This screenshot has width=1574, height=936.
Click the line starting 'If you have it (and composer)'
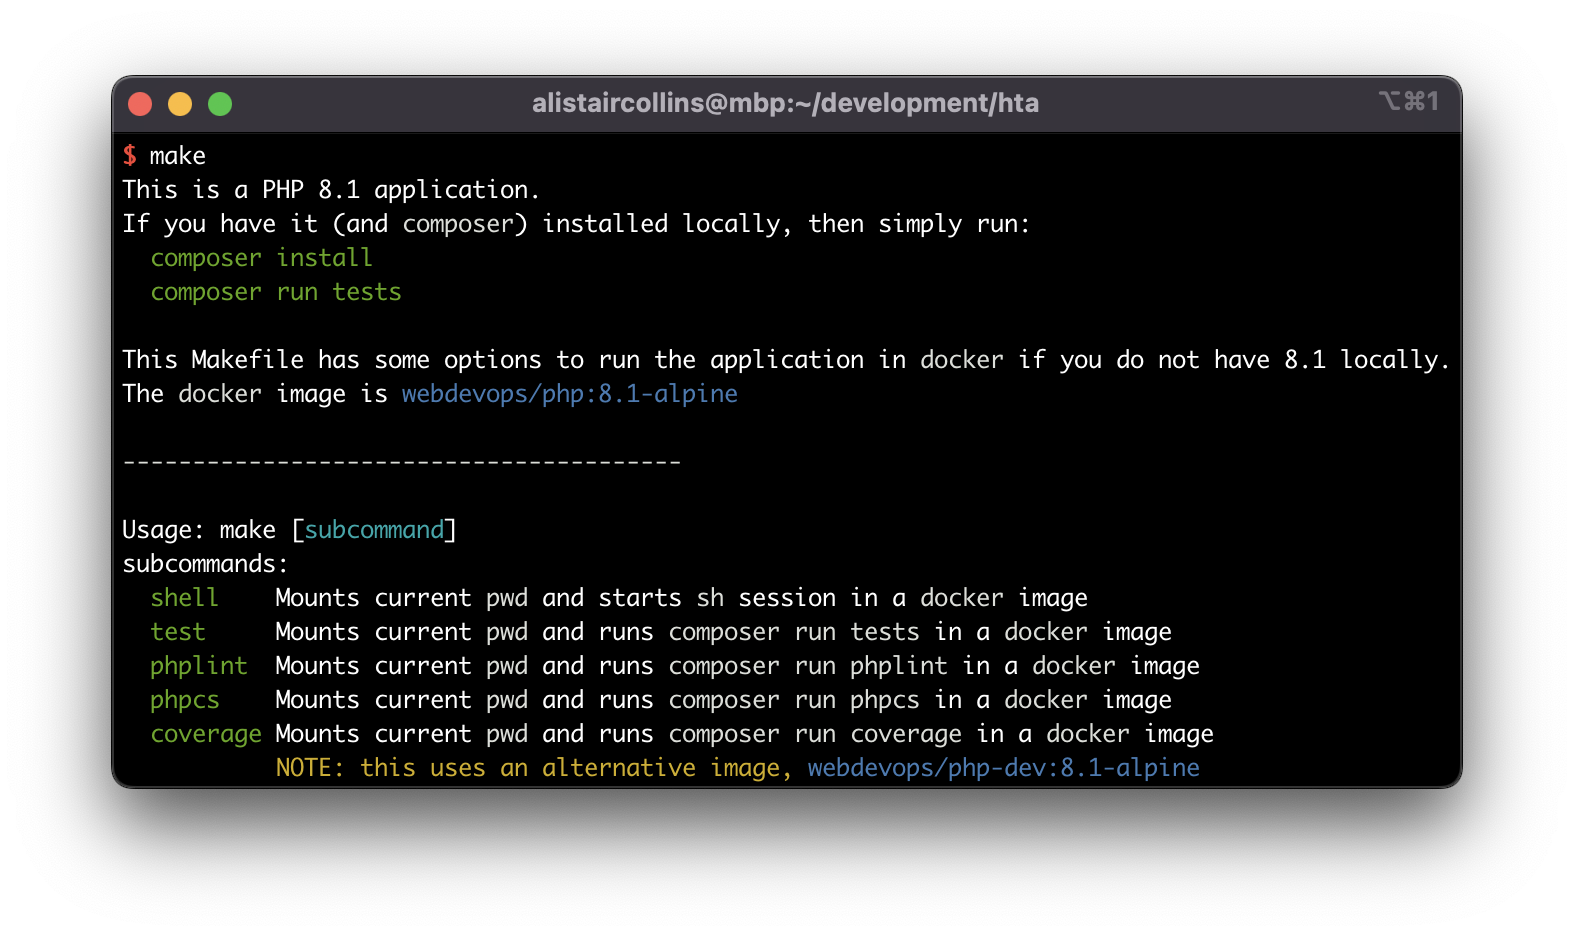pyautogui.click(x=576, y=224)
